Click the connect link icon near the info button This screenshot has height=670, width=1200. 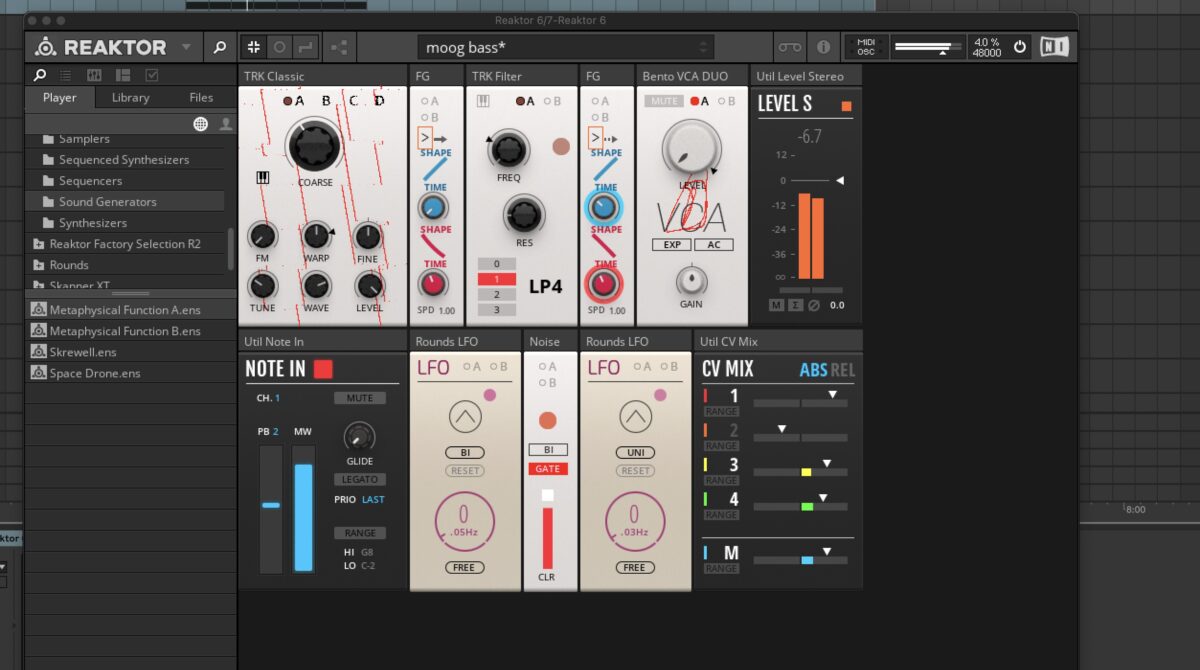(790, 47)
